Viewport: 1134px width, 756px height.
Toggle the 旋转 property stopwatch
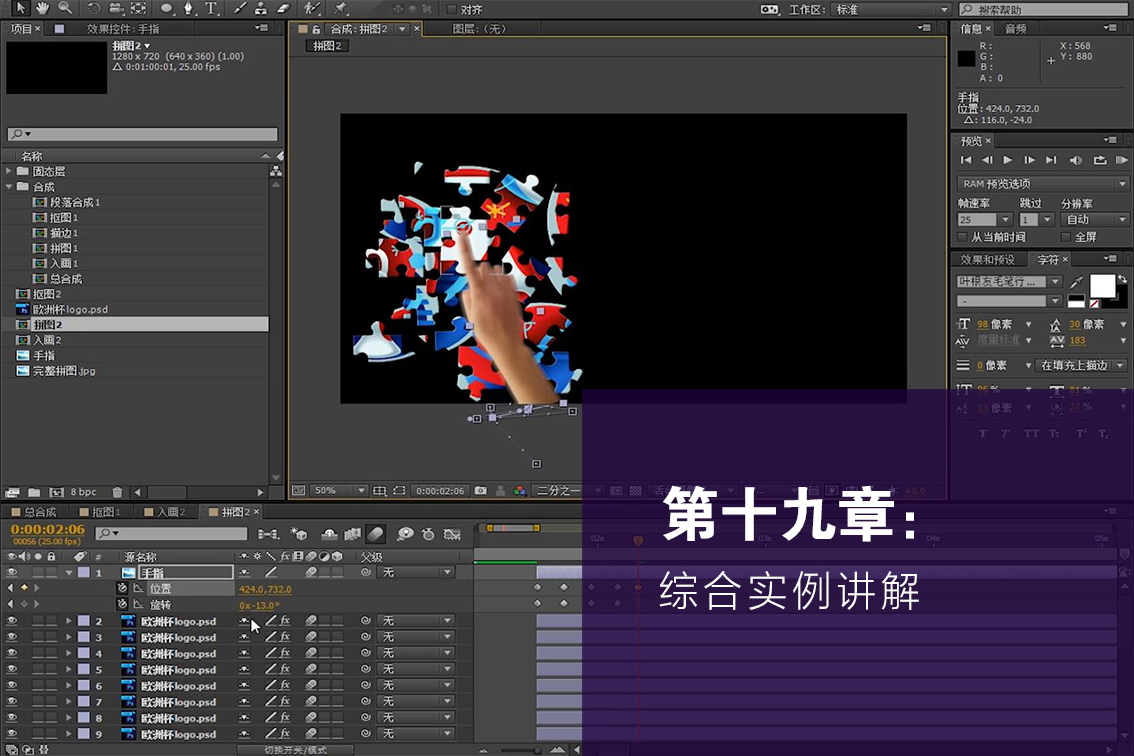point(122,604)
